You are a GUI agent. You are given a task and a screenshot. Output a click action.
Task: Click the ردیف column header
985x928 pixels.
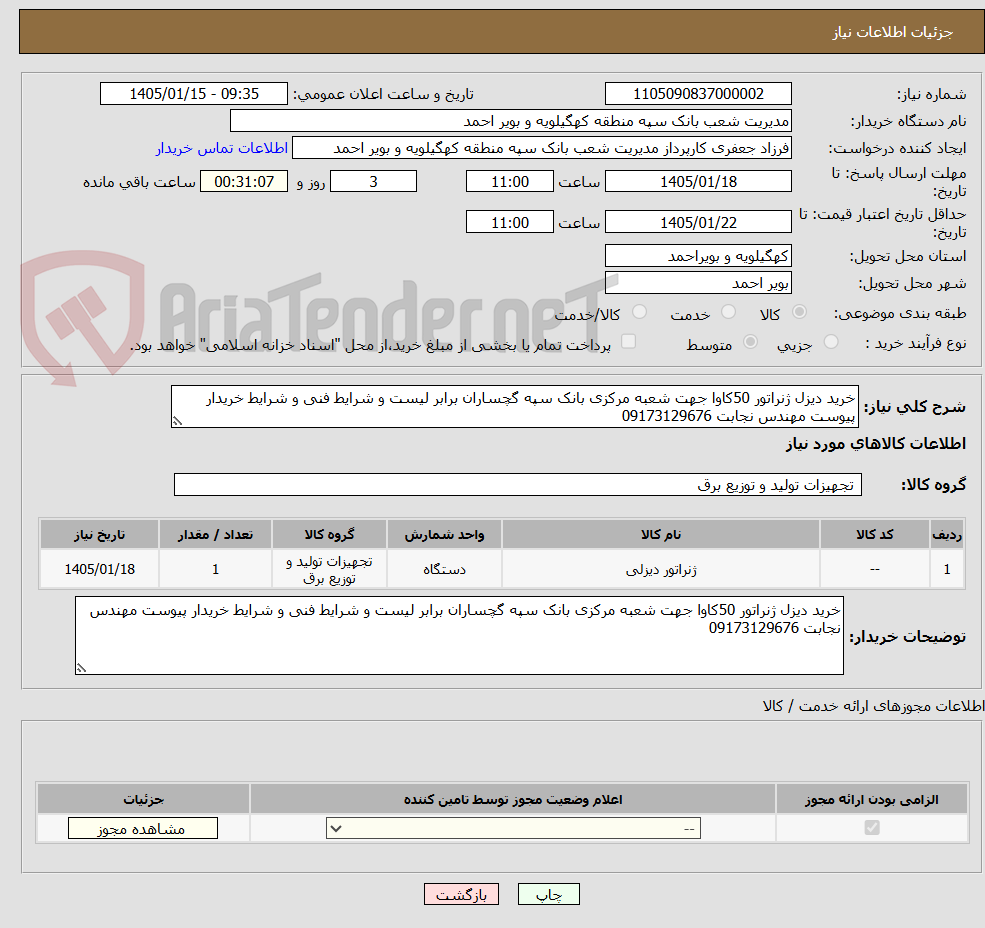947,534
